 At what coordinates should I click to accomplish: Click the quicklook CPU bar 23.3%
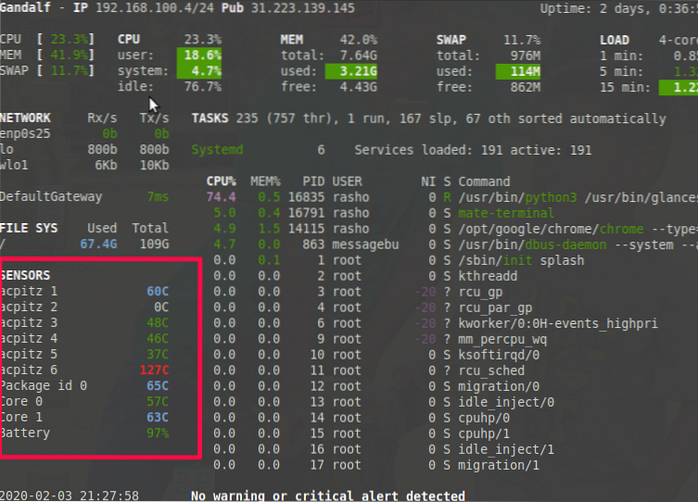69,39
